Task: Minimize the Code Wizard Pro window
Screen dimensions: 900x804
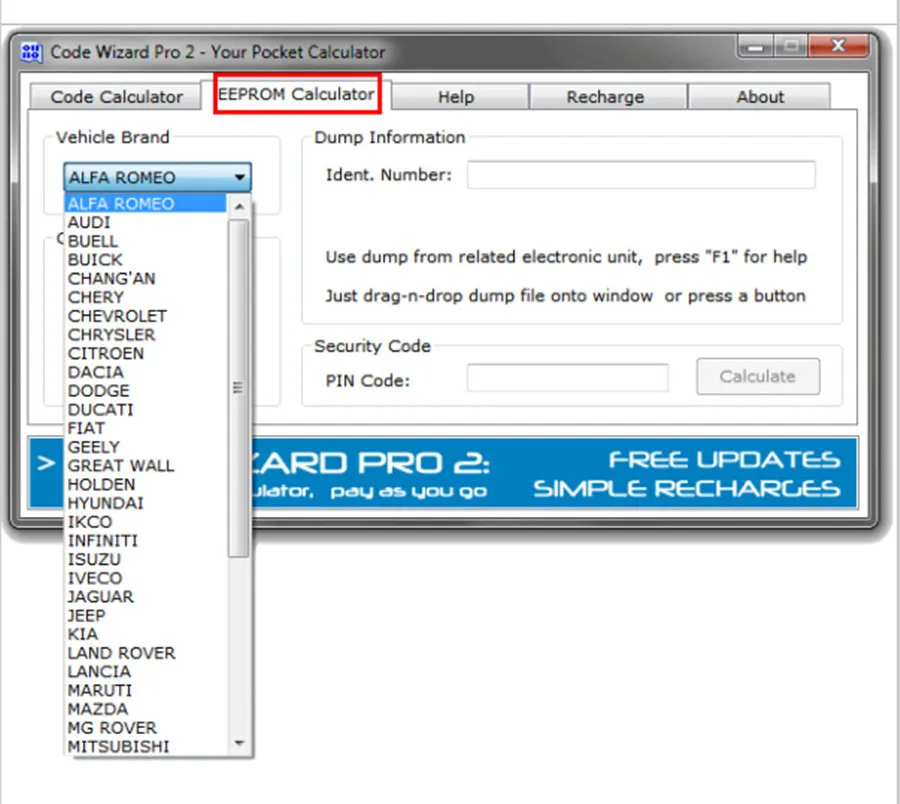Action: point(755,47)
